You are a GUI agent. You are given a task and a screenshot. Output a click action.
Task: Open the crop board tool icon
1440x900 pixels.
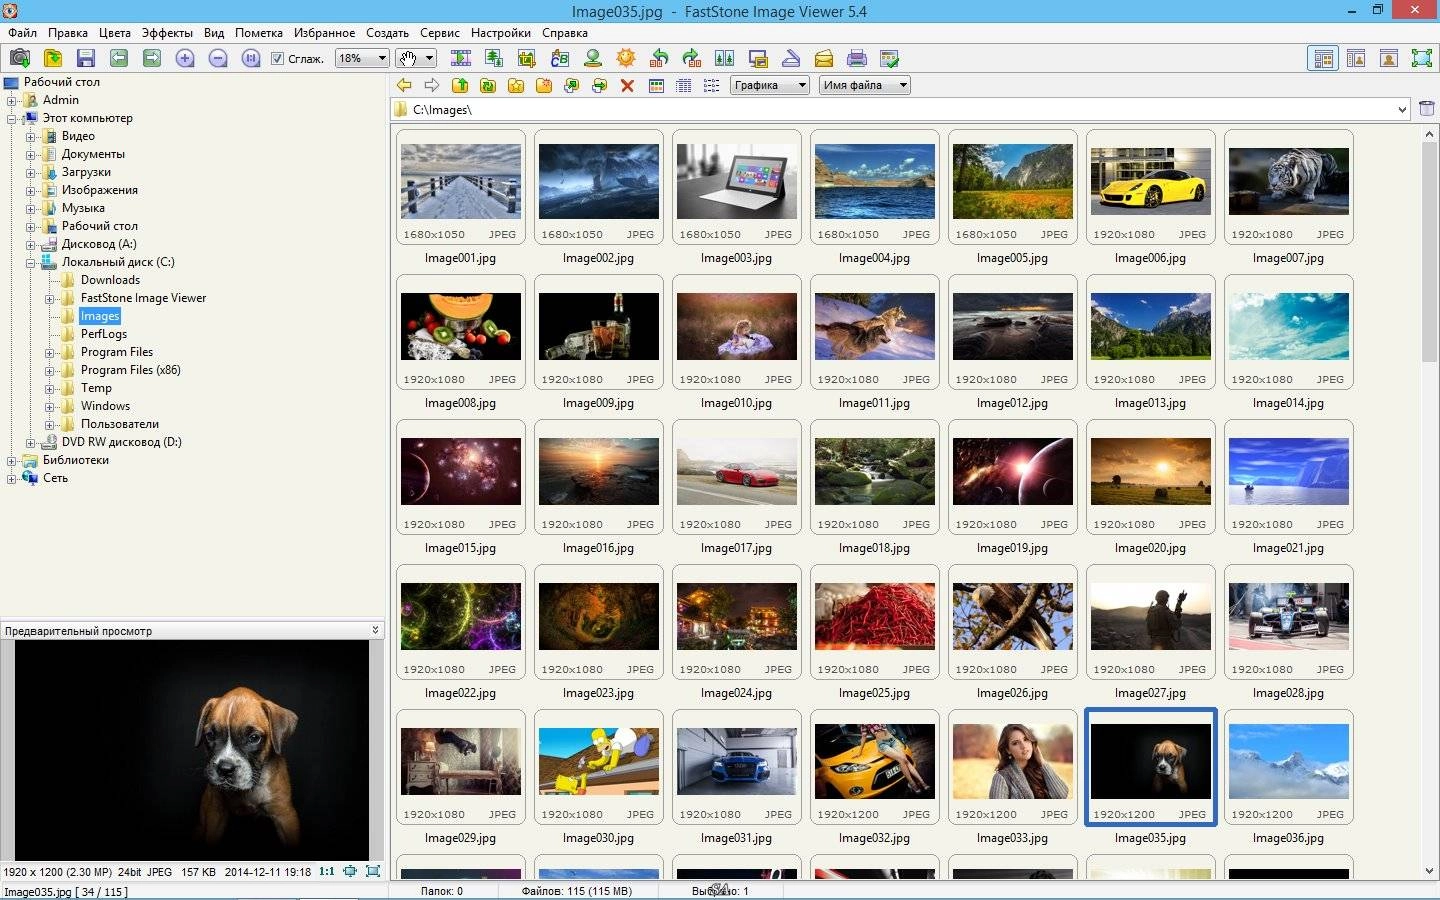tap(527, 58)
